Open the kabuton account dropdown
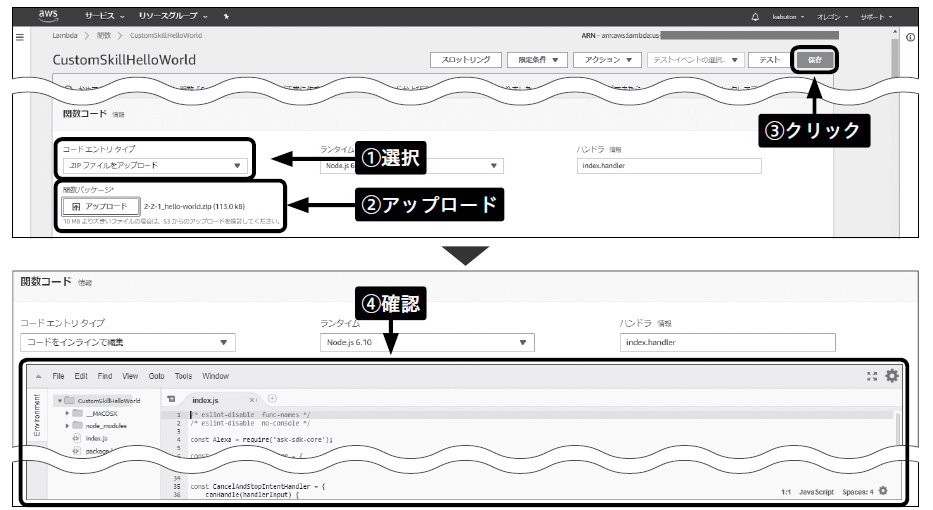 [x=788, y=17]
